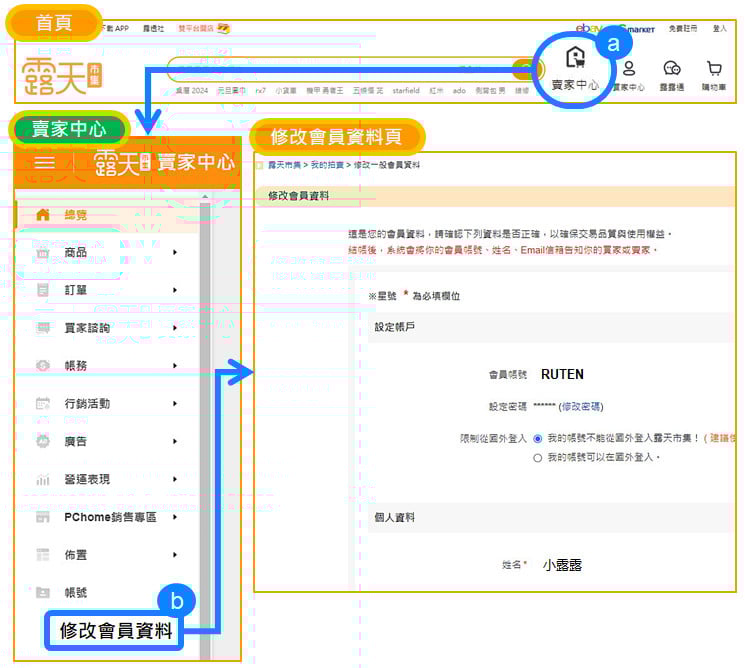Select 我的帳號不能從國外登入露天市集 radio option

[x=538, y=438]
